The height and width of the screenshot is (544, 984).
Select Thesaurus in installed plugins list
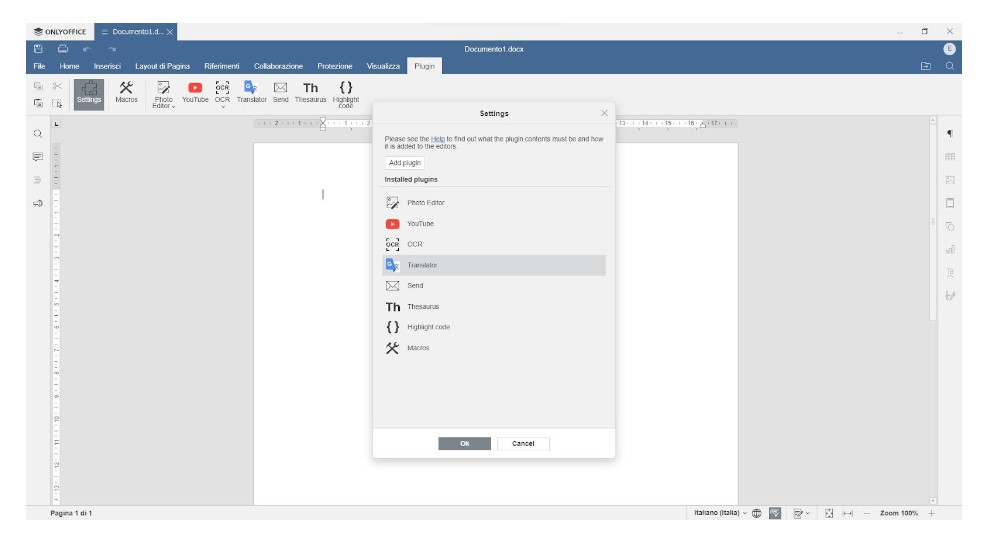point(494,306)
